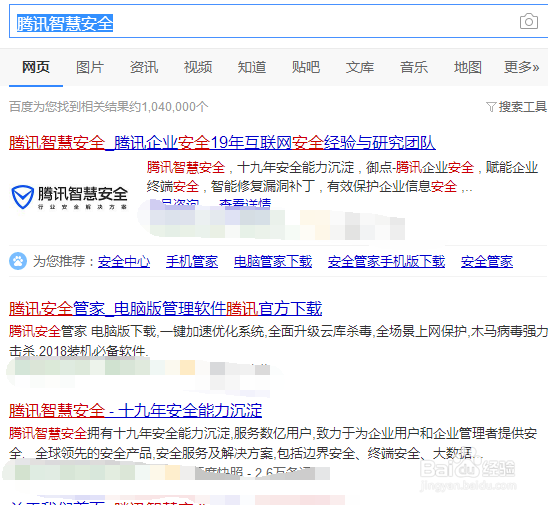Viewport: 548px width, 505px height.
Task: Open 搜索工具 search tools
Action: tap(522, 107)
